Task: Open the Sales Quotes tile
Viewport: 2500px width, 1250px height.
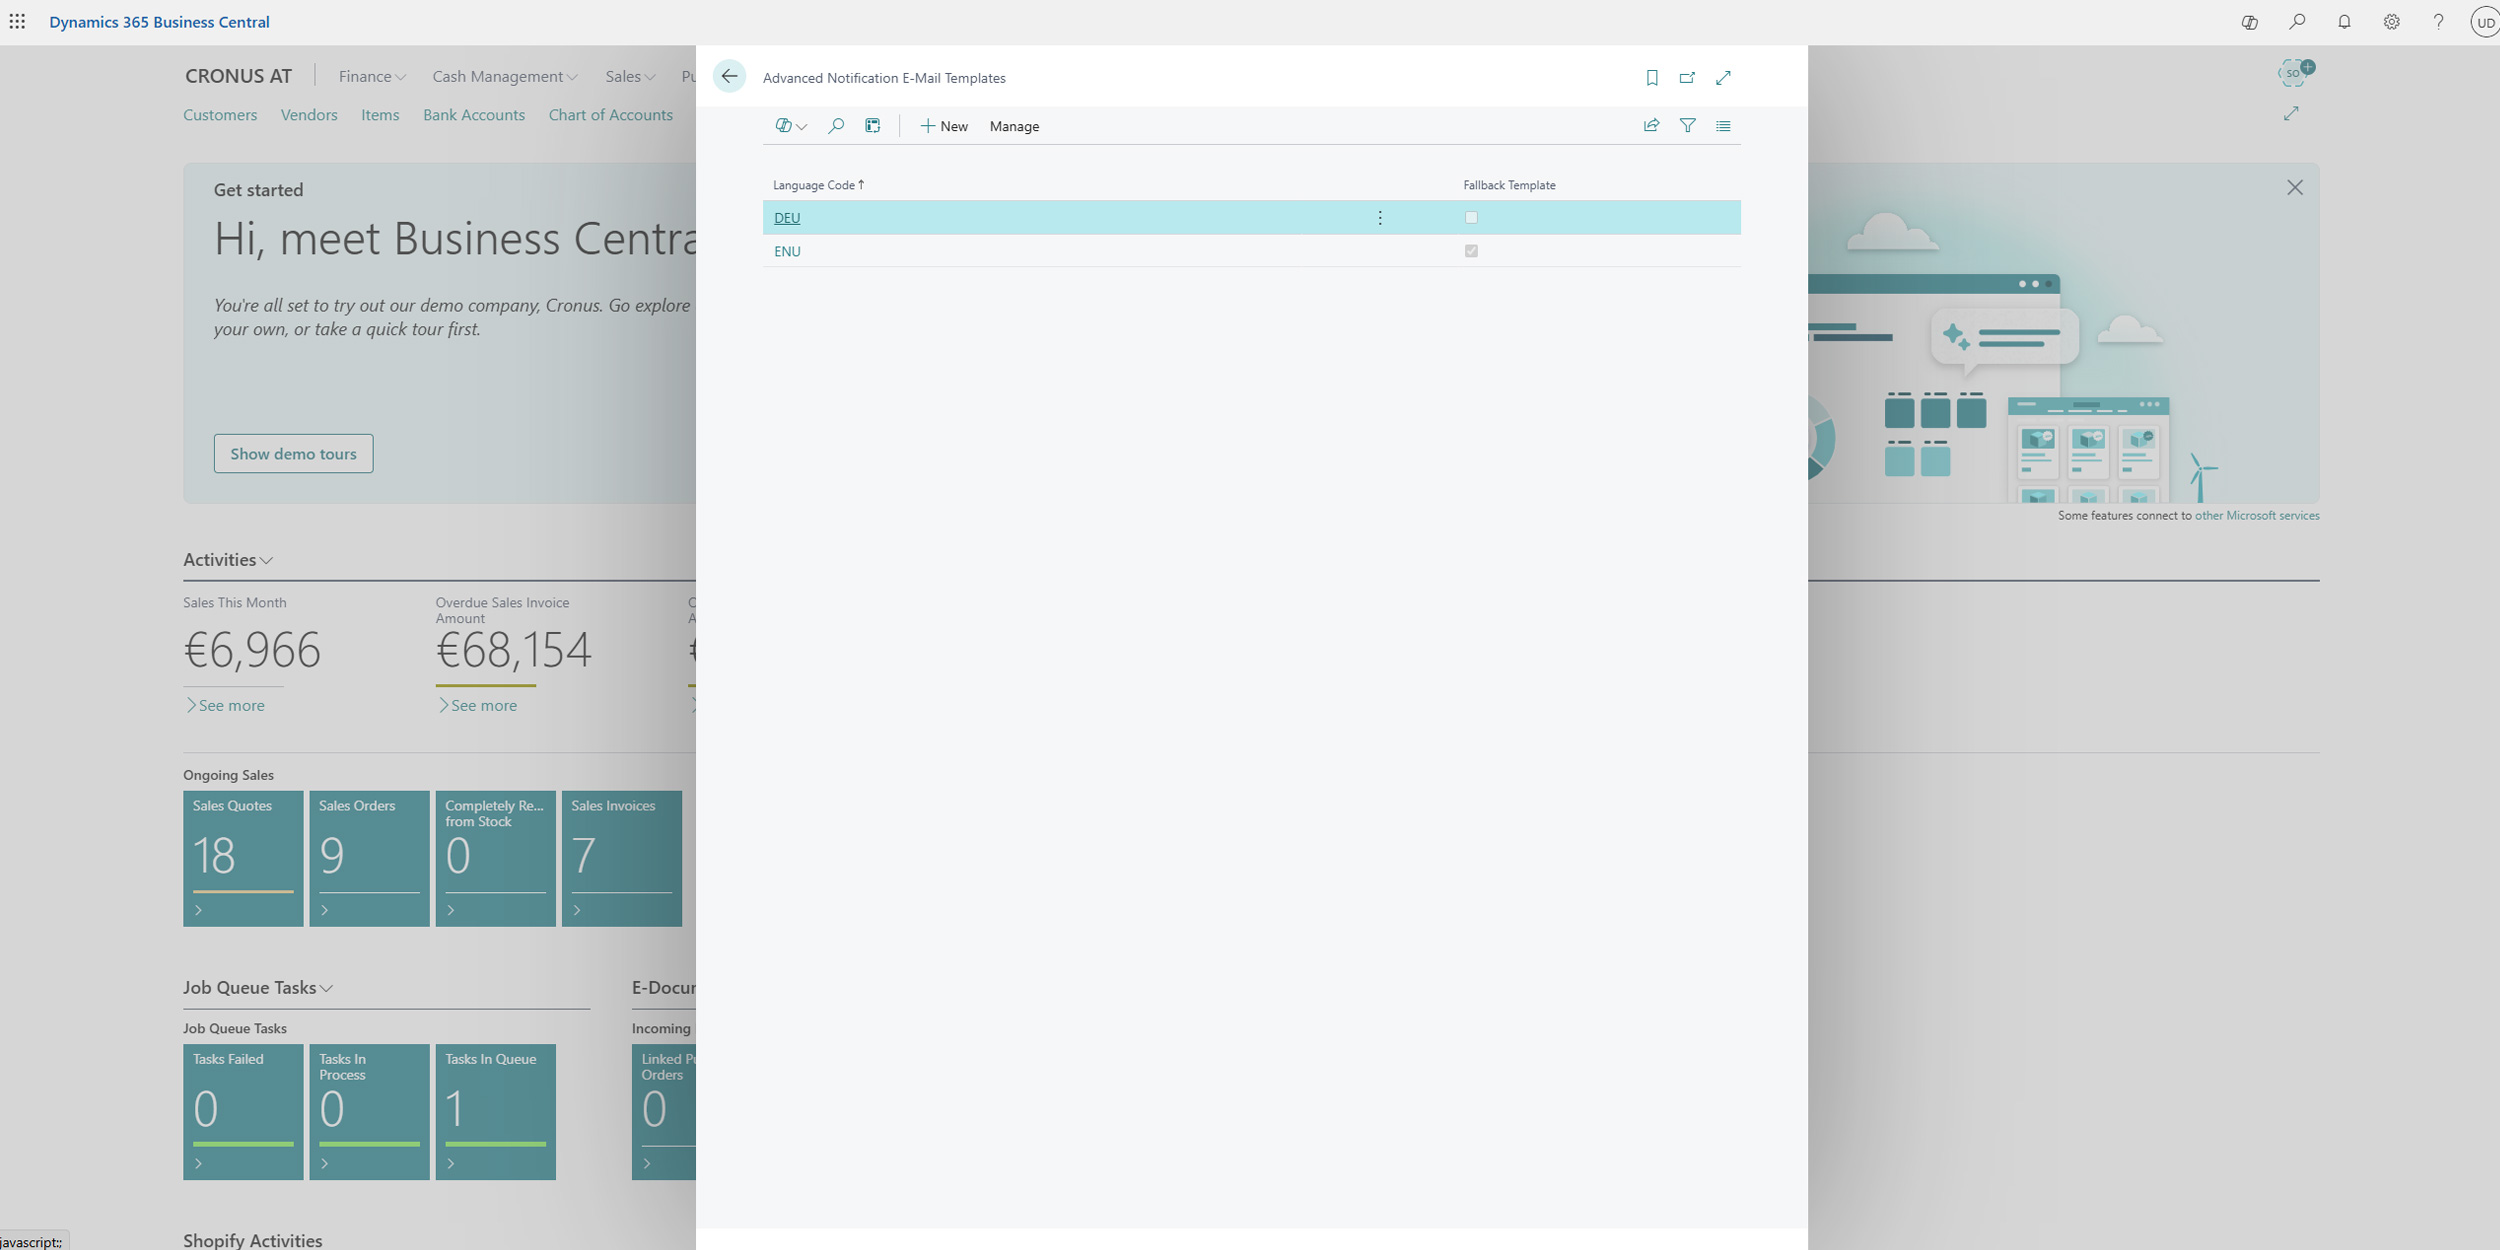Action: pos(242,858)
